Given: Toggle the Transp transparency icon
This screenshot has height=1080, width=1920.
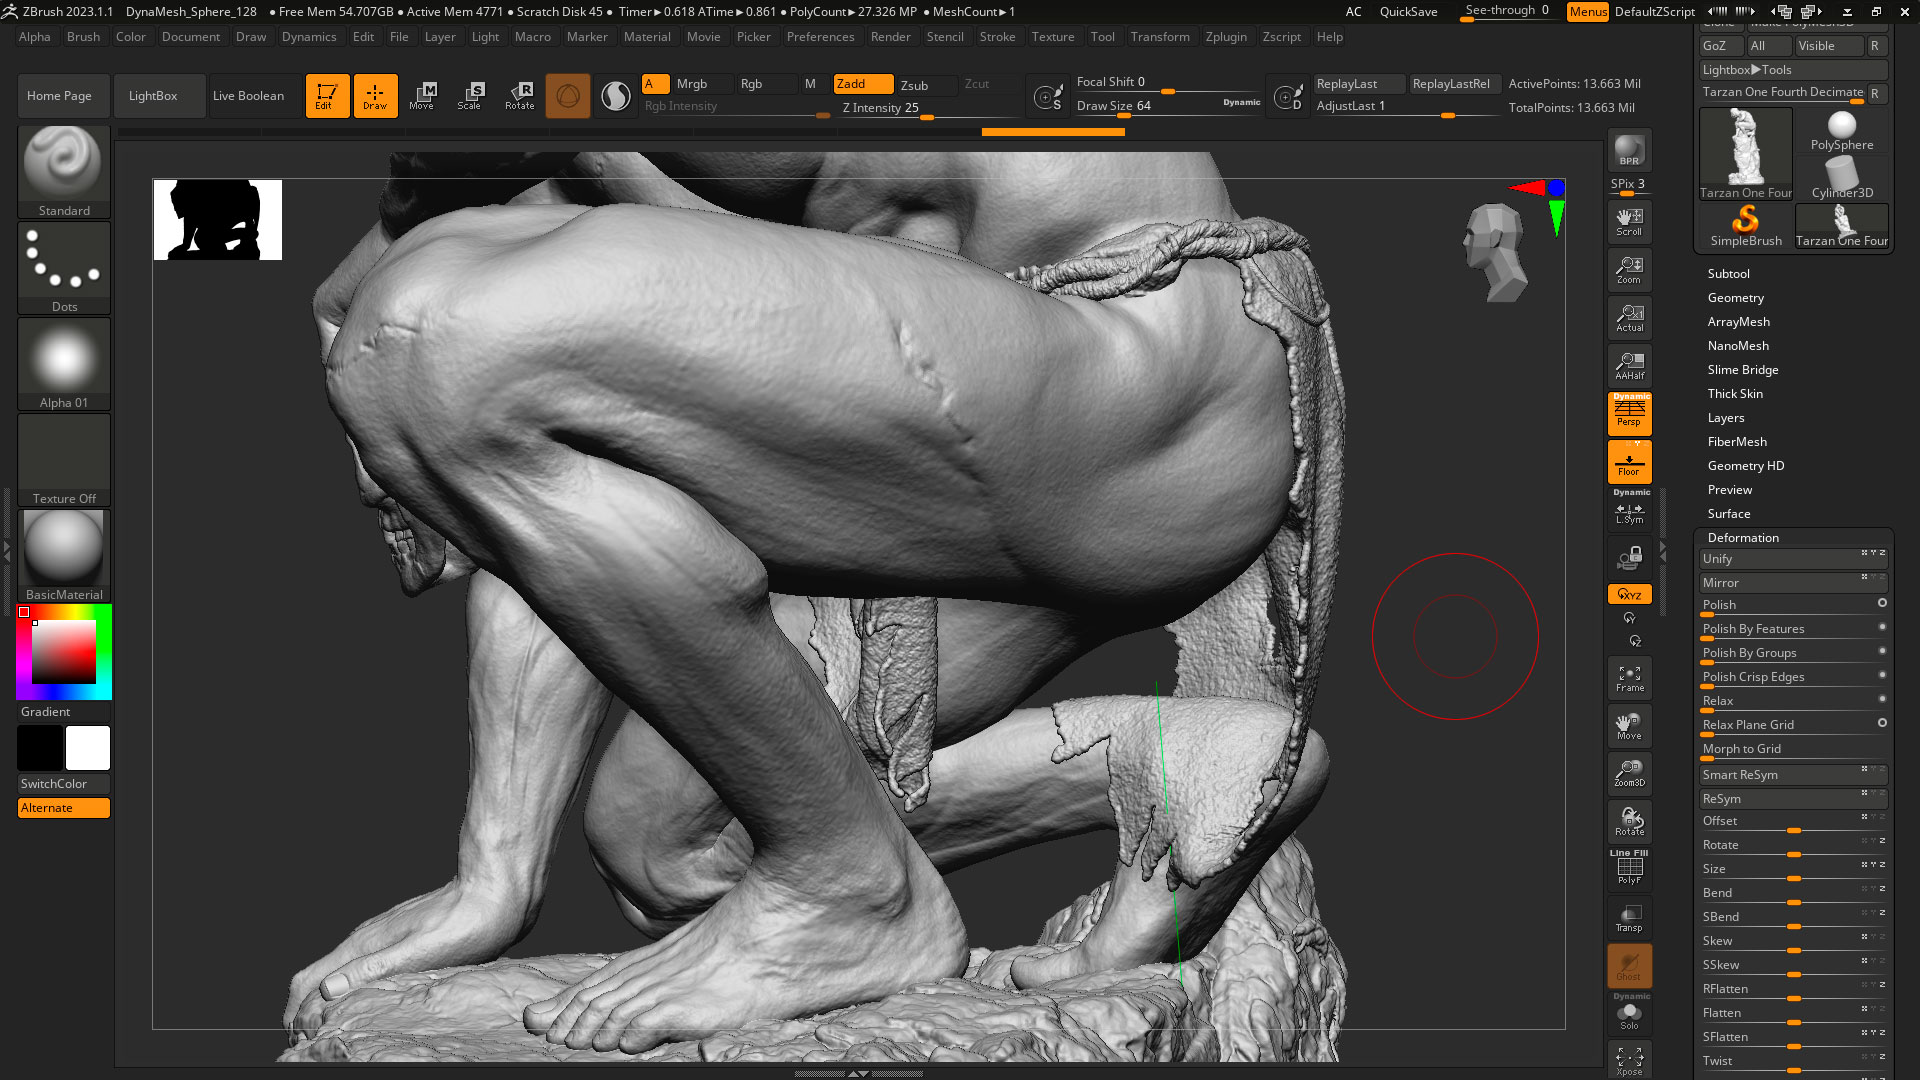Looking at the screenshot, I should (x=1629, y=917).
